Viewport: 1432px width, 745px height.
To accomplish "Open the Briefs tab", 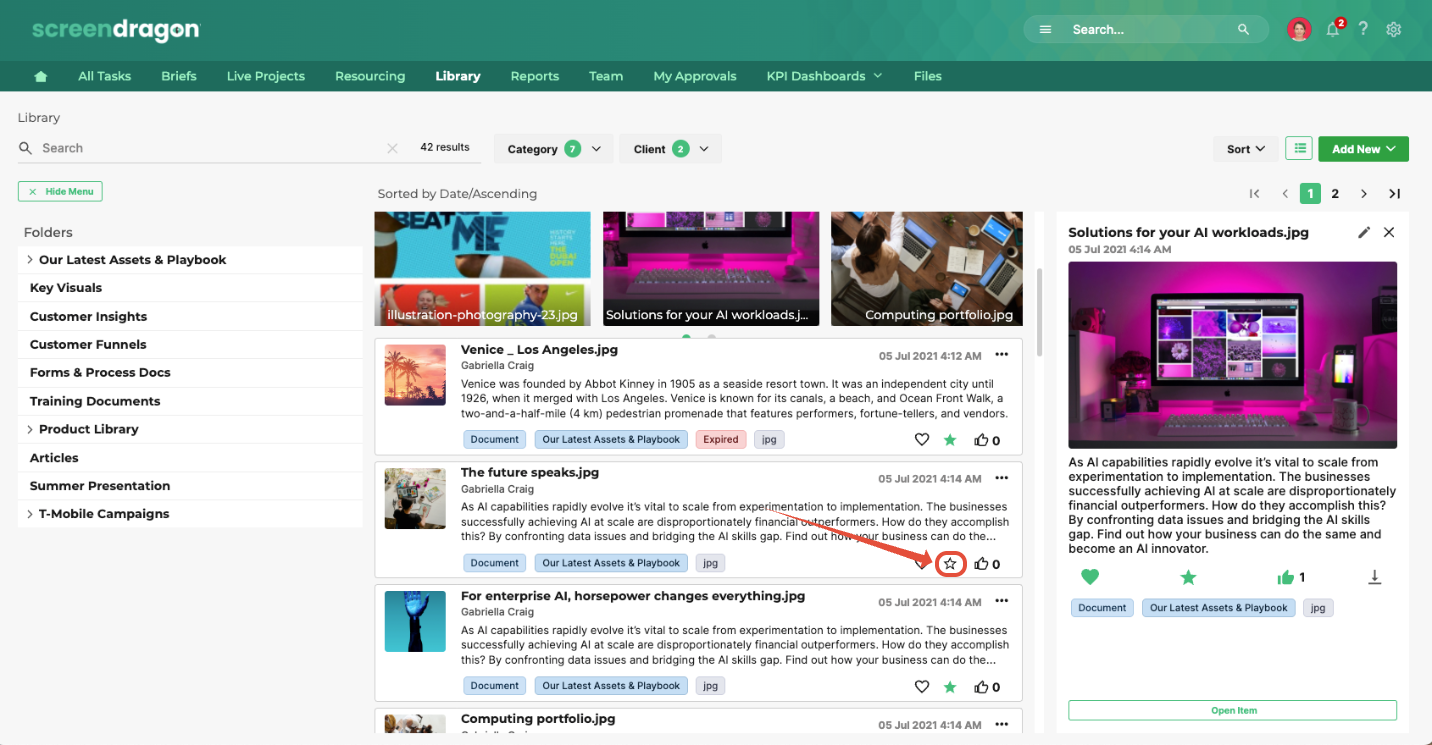I will coord(179,76).
